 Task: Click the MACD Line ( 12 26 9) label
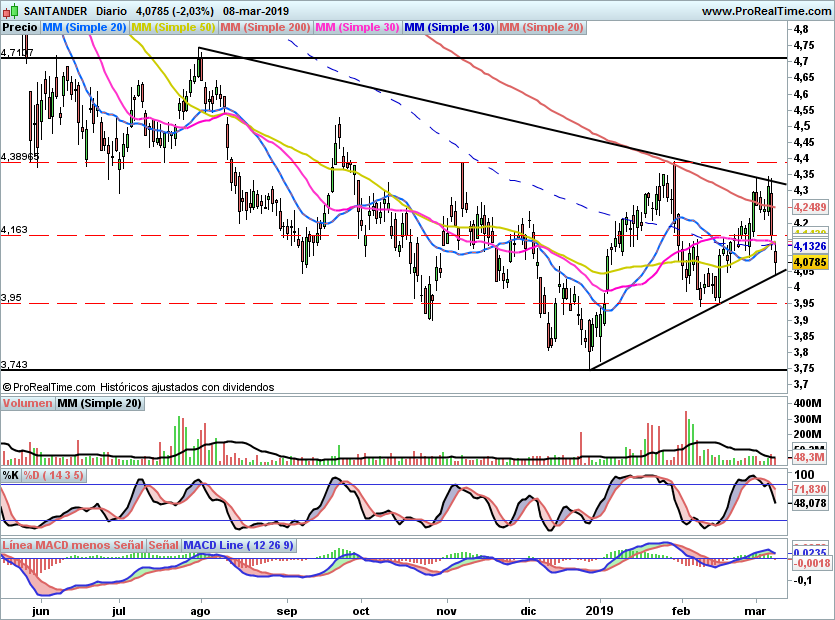(238, 545)
